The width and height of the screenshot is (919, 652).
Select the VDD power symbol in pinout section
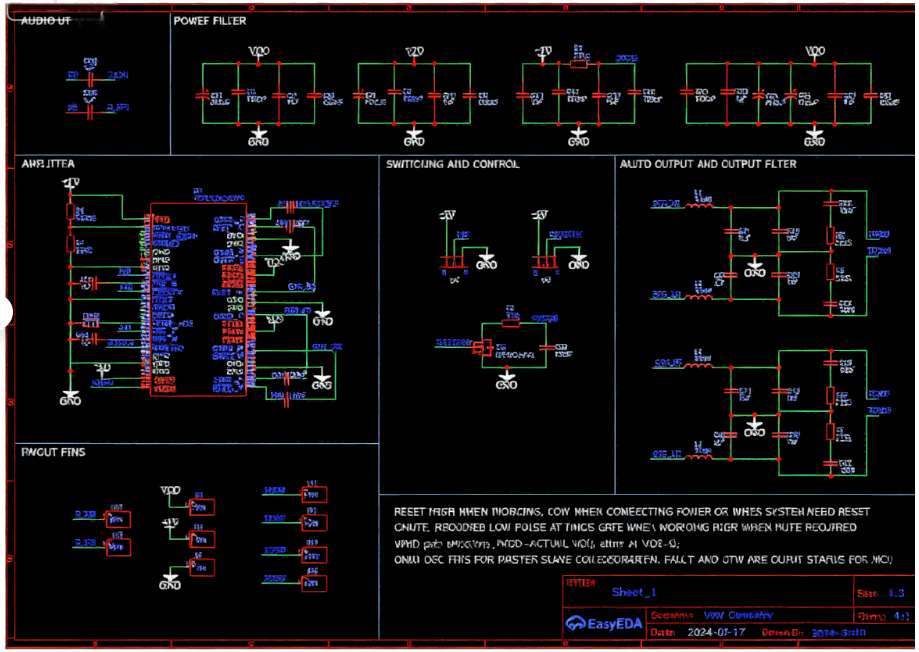click(171, 492)
